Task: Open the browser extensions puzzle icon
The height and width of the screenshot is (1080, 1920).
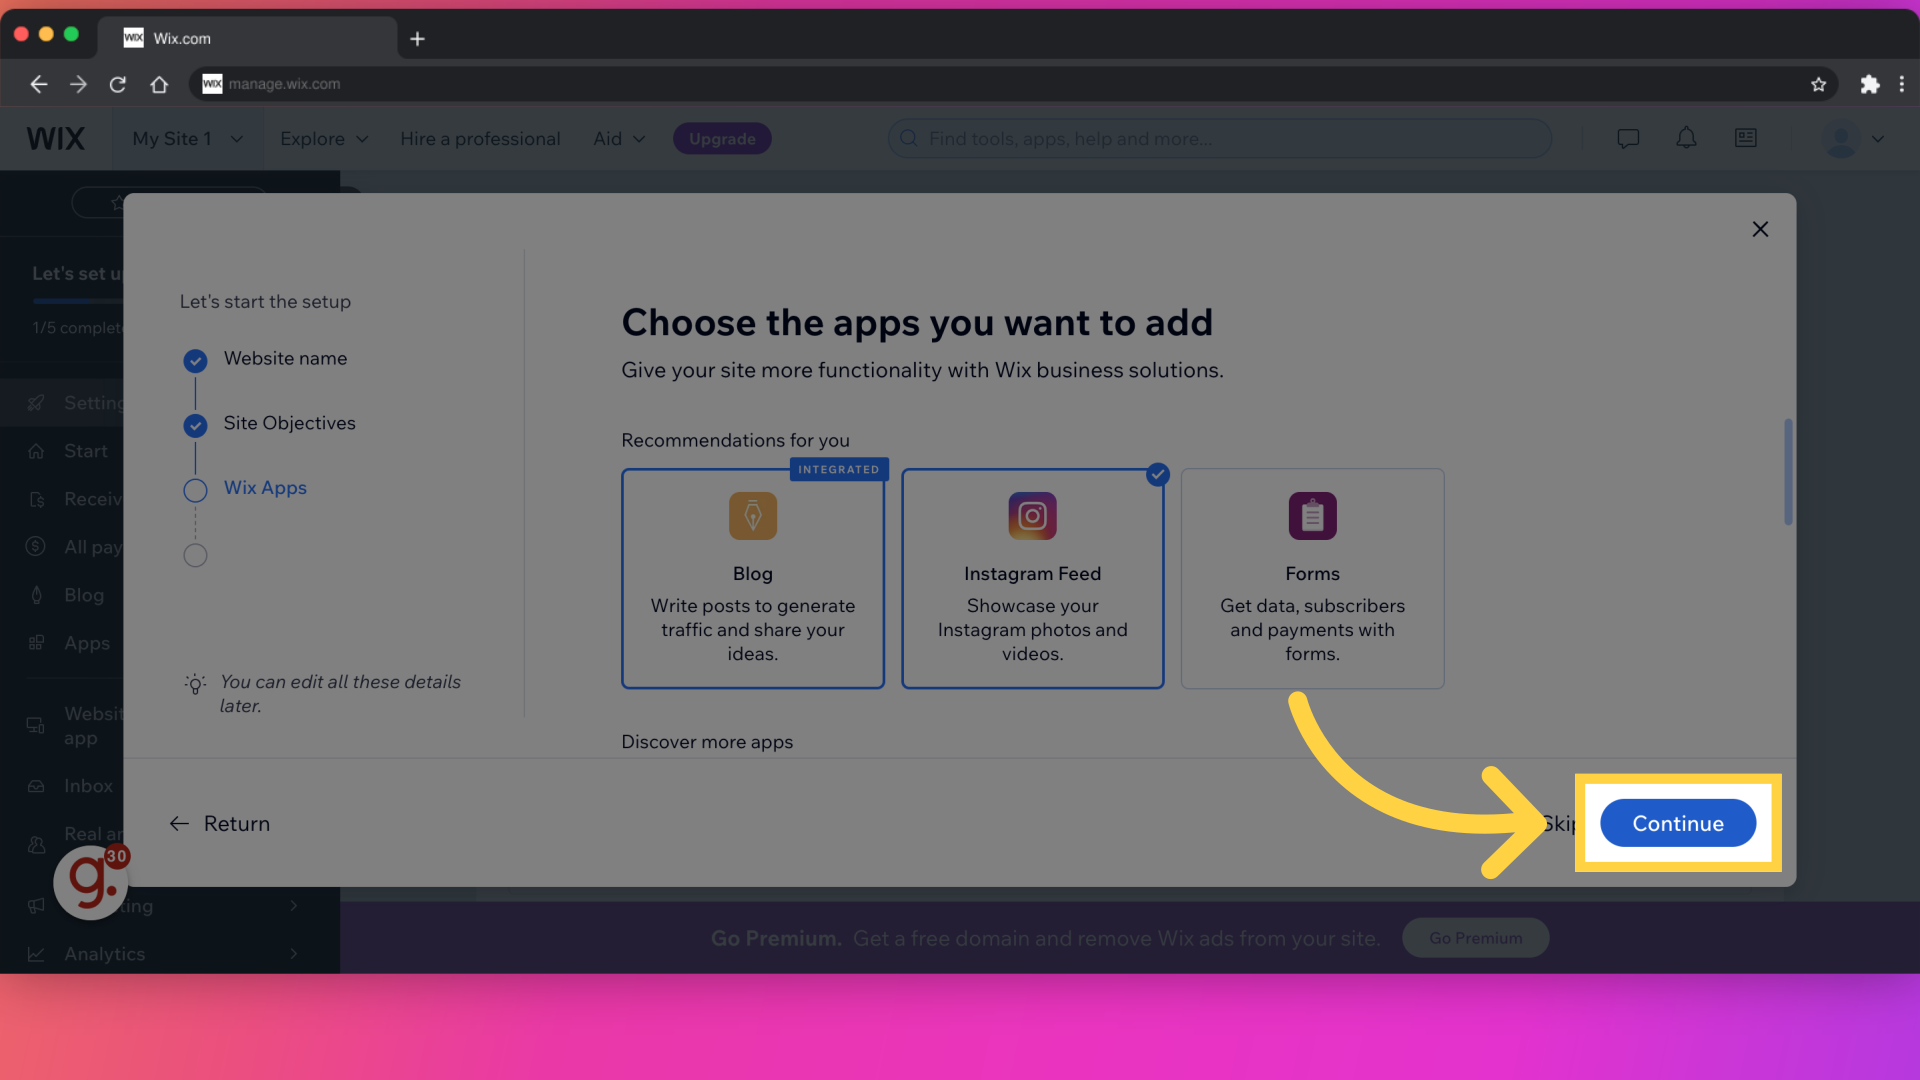Action: [x=1869, y=84]
